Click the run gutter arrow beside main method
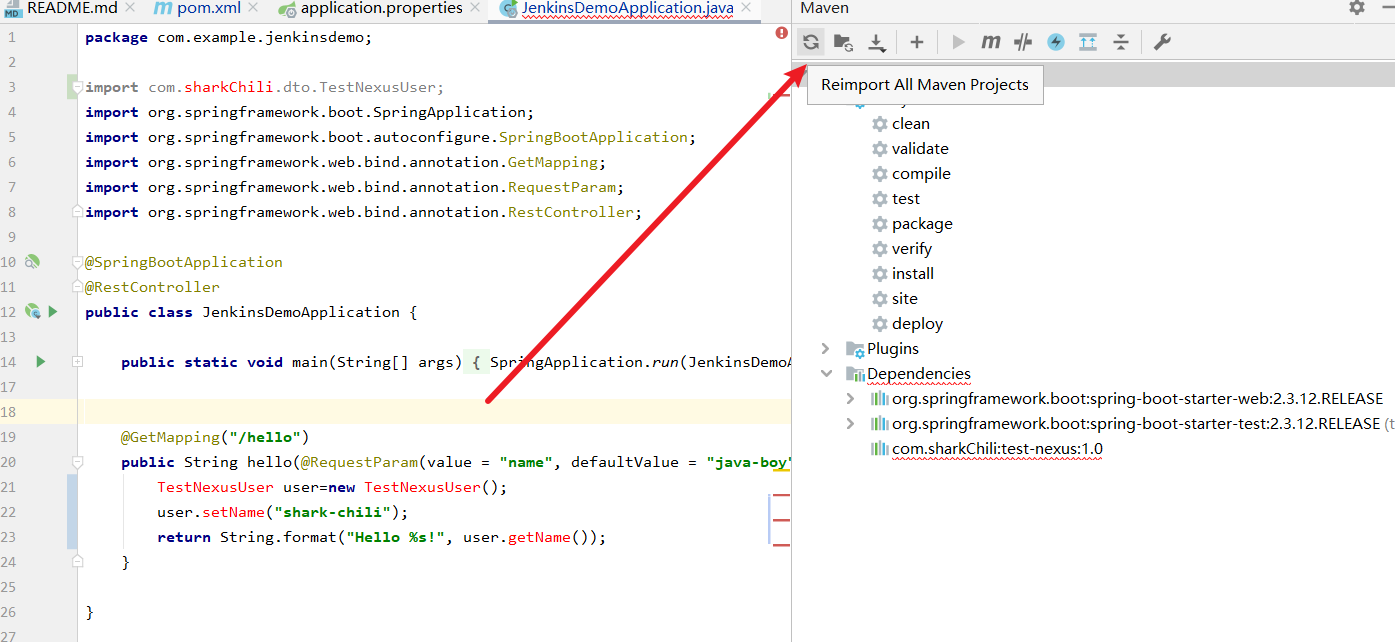 click(40, 361)
